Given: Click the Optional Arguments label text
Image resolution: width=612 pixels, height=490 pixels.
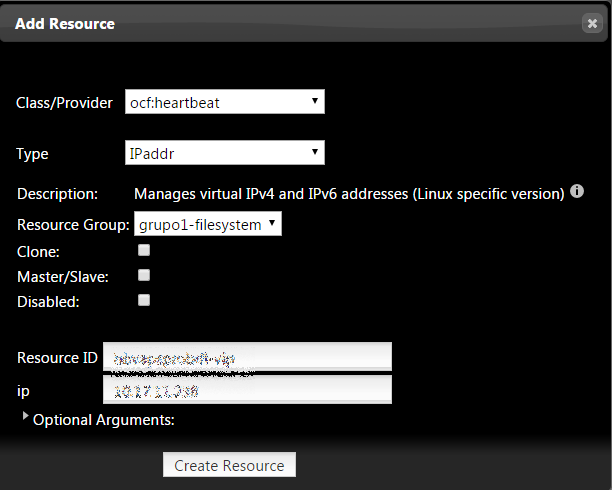Looking at the screenshot, I should tap(104, 420).
